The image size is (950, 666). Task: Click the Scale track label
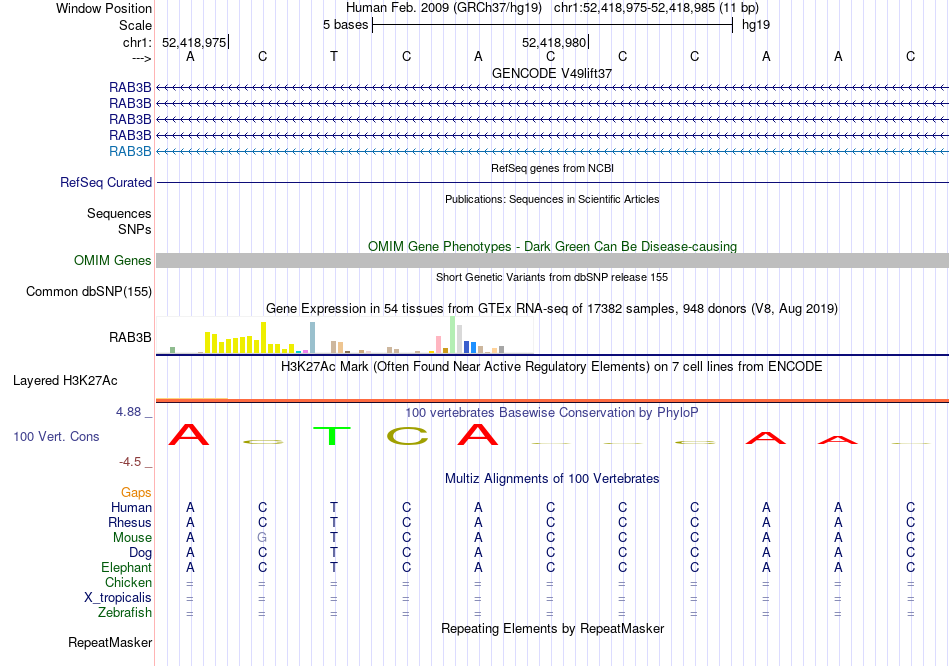tap(135, 25)
